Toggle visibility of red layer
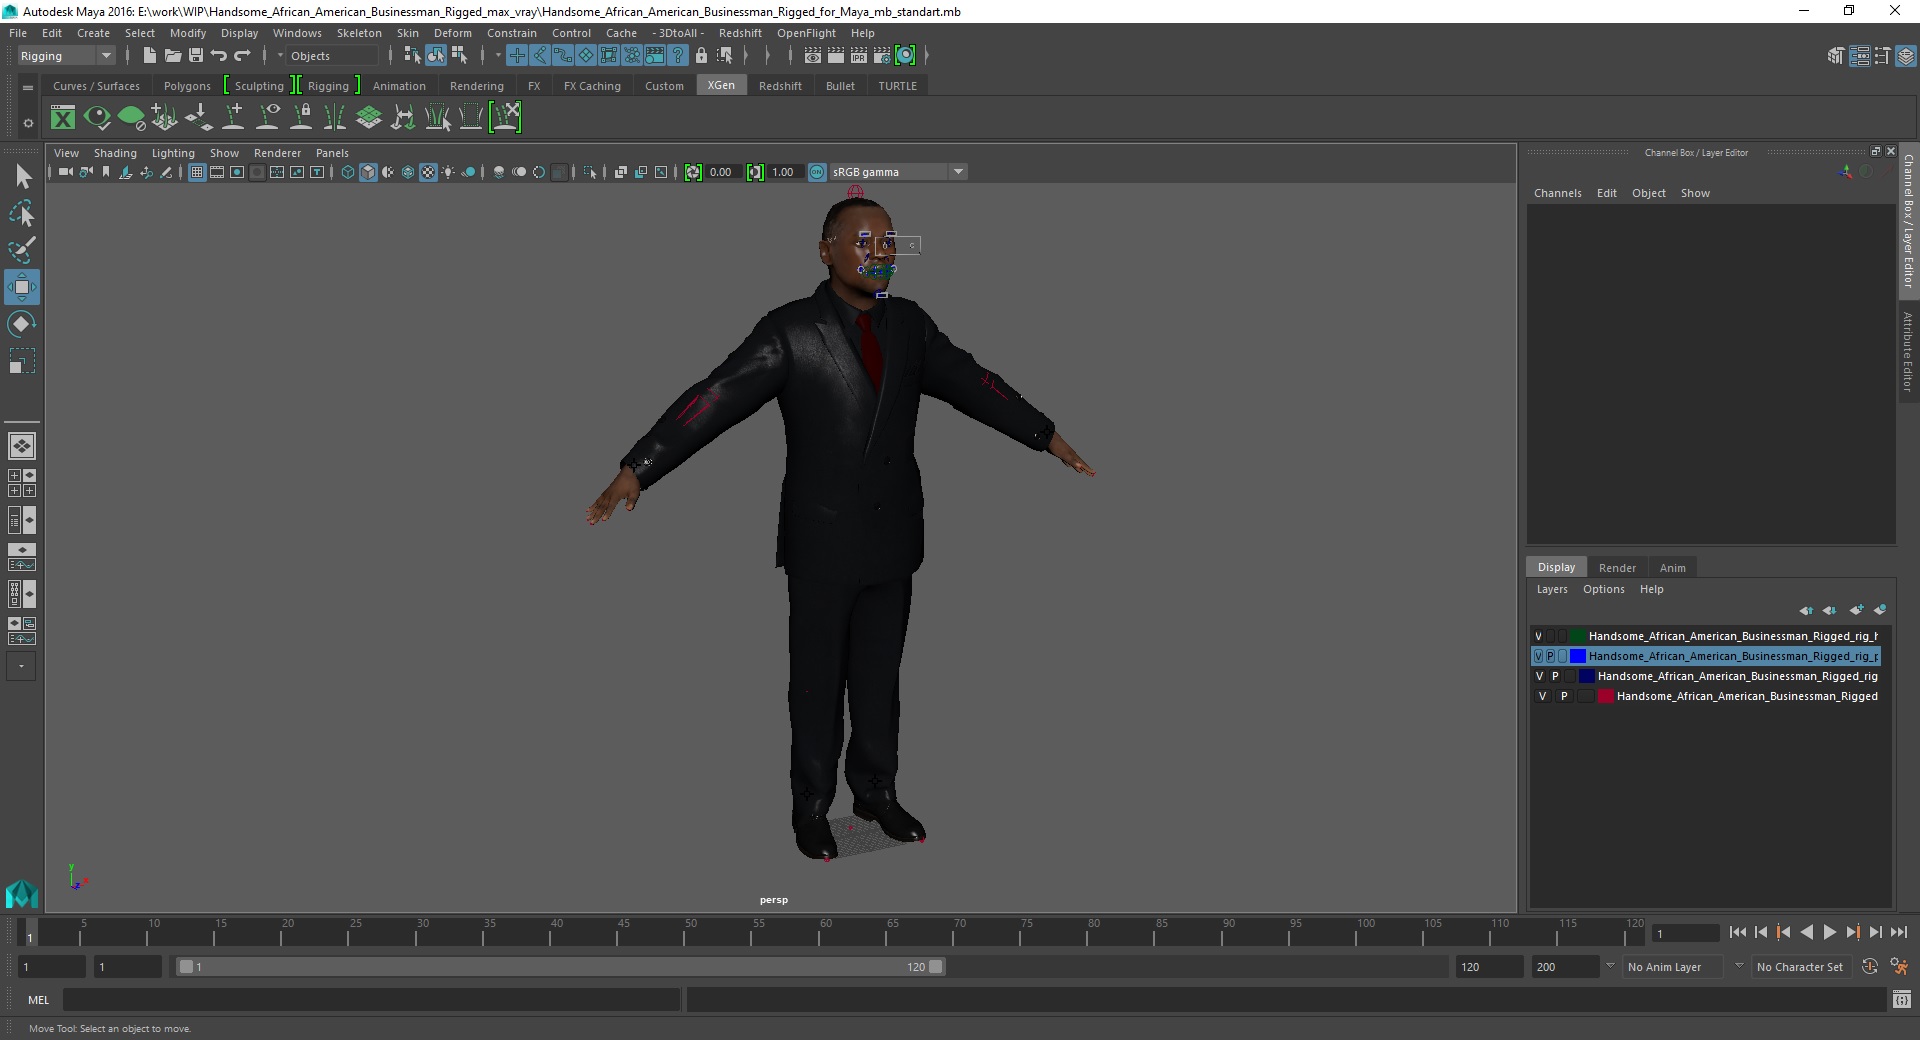1920x1040 pixels. point(1542,696)
